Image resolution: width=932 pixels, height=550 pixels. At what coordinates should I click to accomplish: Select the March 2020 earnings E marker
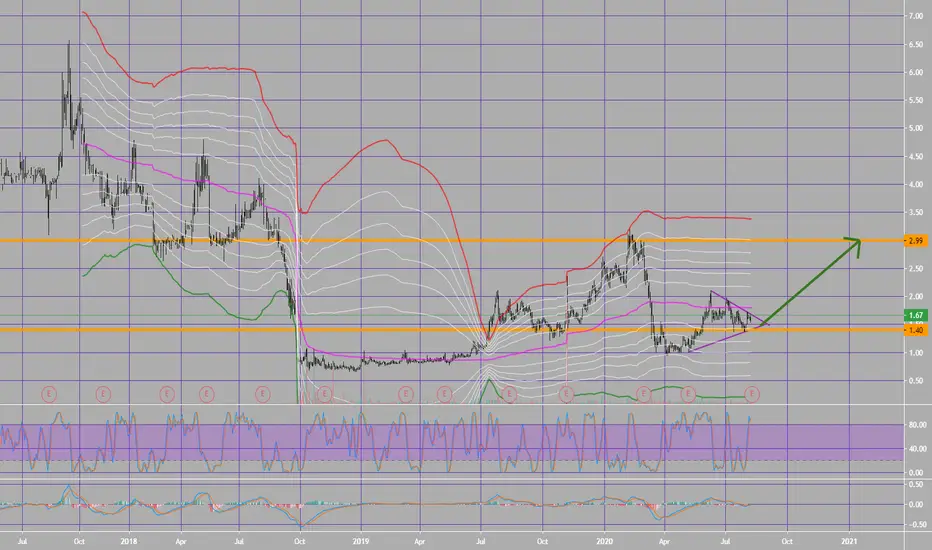pyautogui.click(x=643, y=394)
